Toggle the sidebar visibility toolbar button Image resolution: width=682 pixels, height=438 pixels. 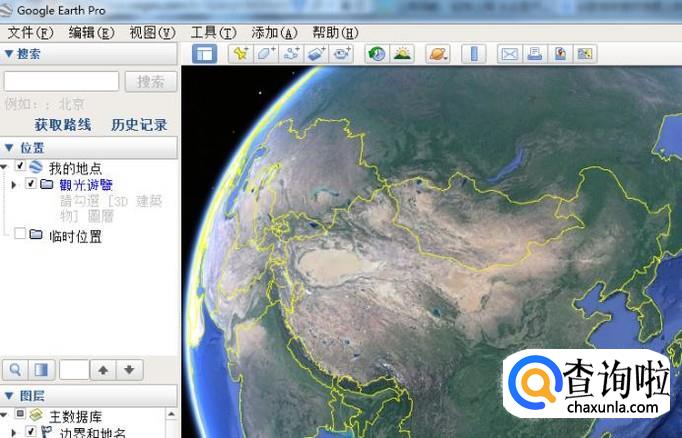[204, 54]
